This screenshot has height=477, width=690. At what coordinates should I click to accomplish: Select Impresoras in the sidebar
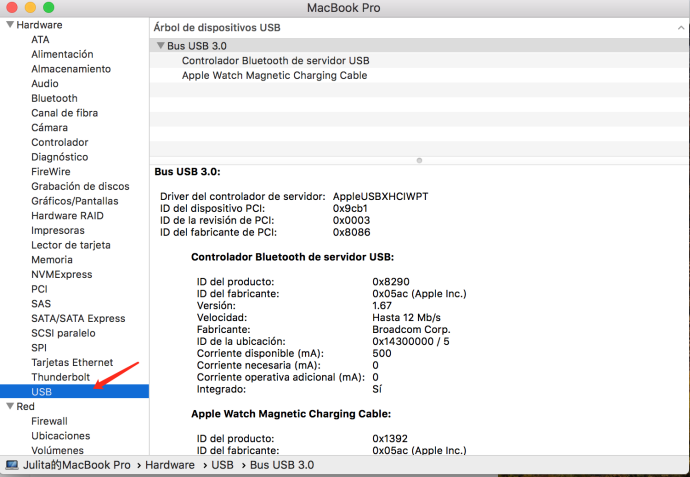[x=58, y=230]
